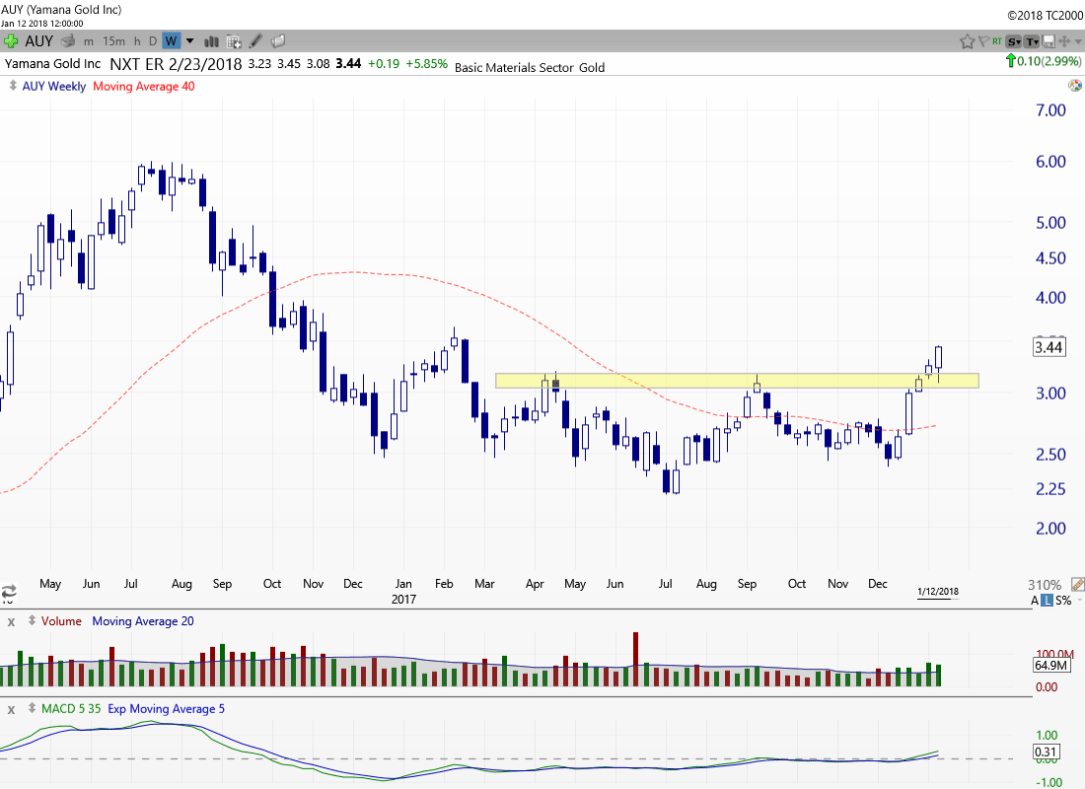Image resolution: width=1085 pixels, height=789 pixels.
Task: Click the notes icon beside the pencil
Action: point(278,41)
